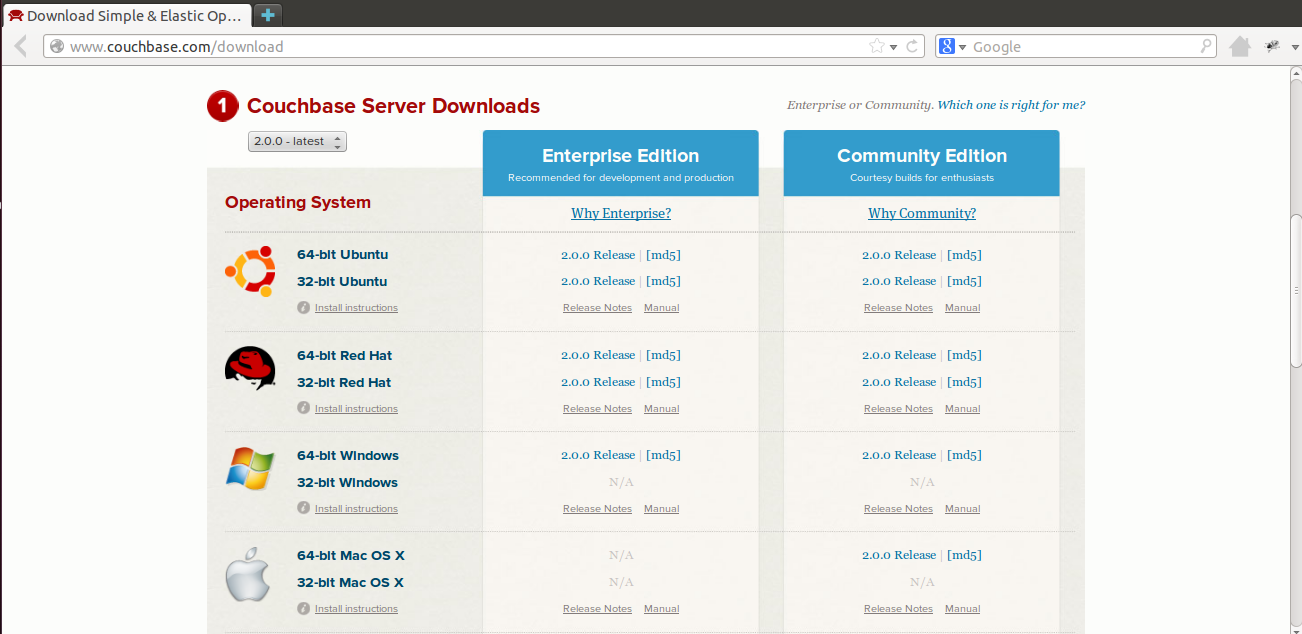Open Enterprise Manual in Ubuntu row
This screenshot has width=1302, height=634.
[x=661, y=308]
